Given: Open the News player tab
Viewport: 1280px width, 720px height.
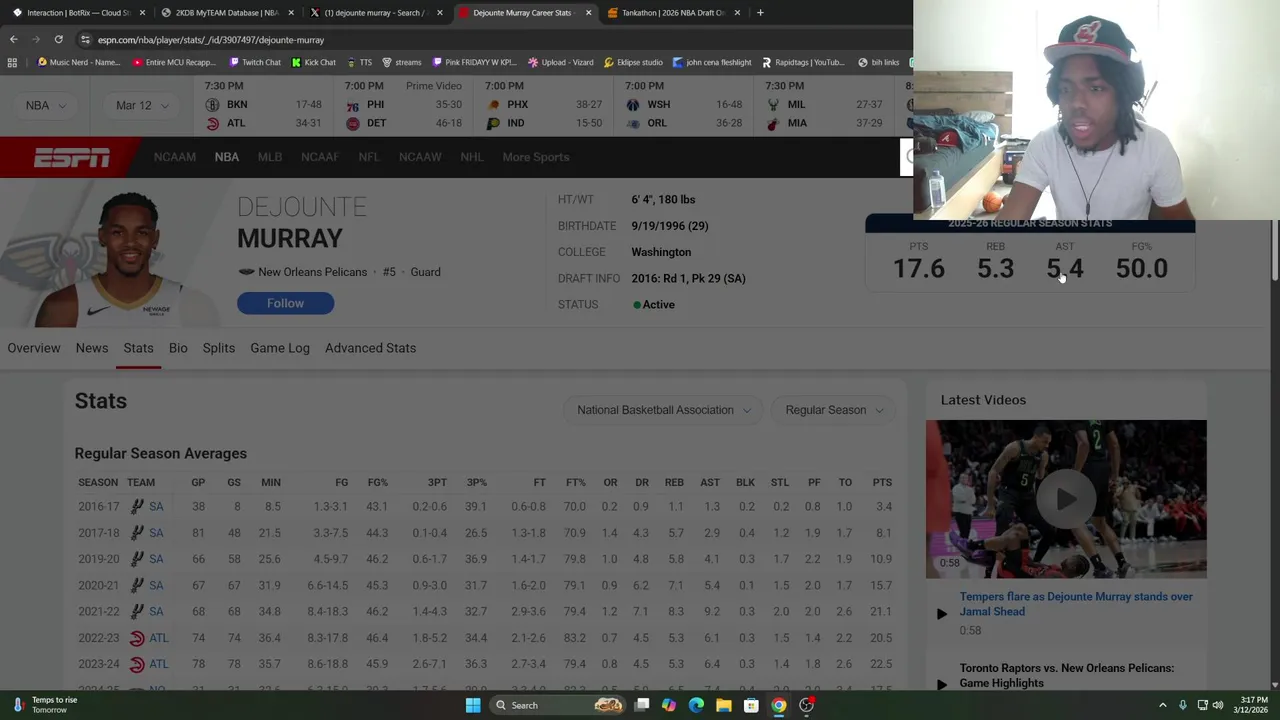Looking at the screenshot, I should (x=92, y=348).
